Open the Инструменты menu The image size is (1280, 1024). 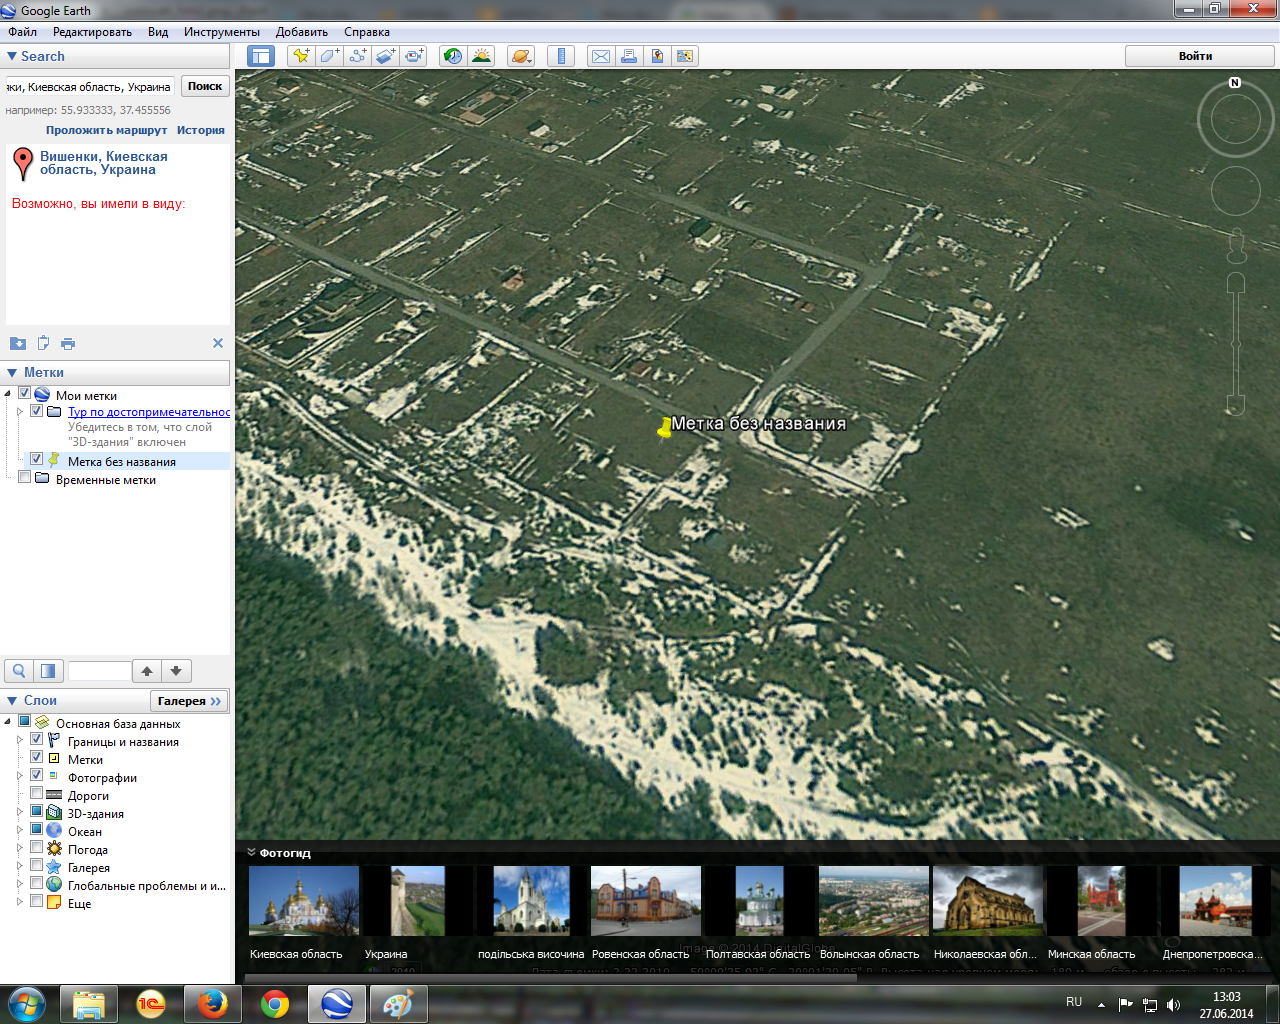coord(221,32)
